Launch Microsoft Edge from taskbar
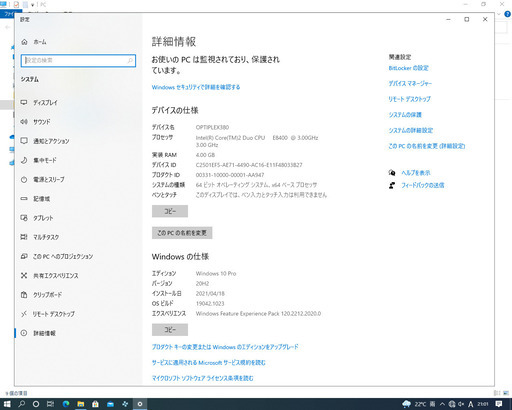Screen dimensions: 512x410 pos(66,404)
